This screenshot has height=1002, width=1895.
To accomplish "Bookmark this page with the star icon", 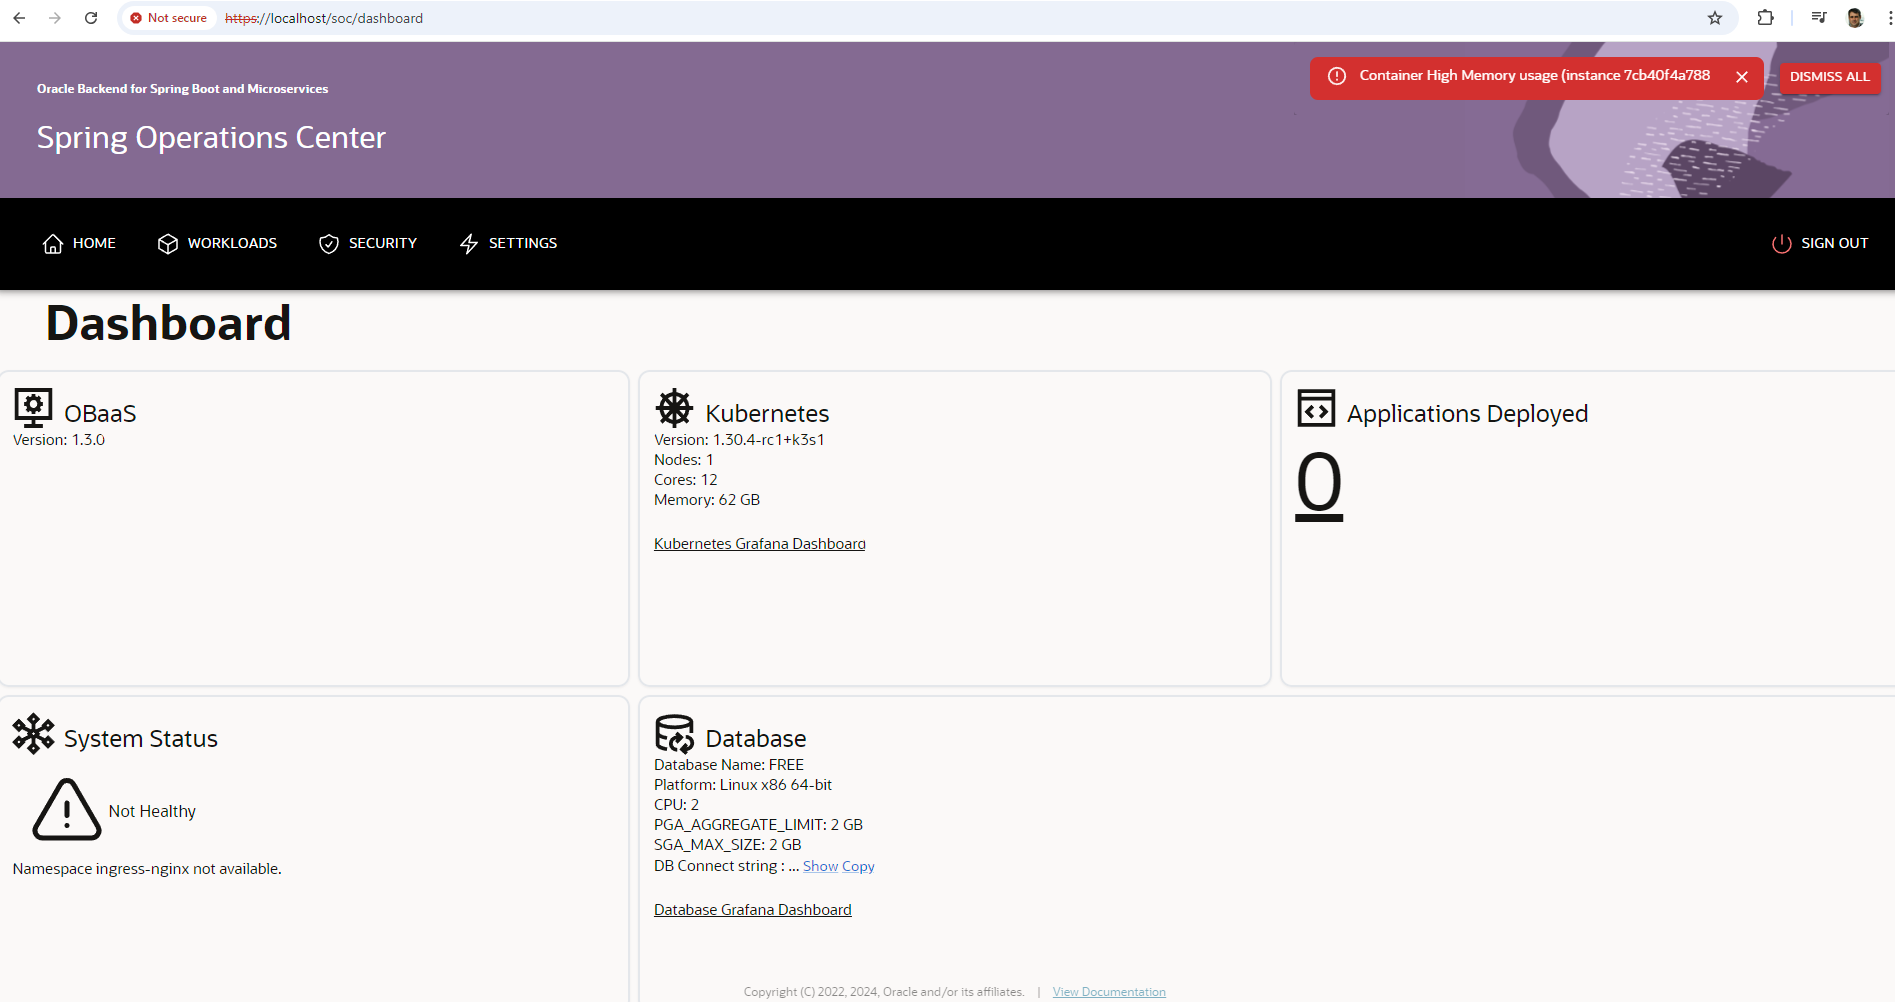I will 1714,18.
